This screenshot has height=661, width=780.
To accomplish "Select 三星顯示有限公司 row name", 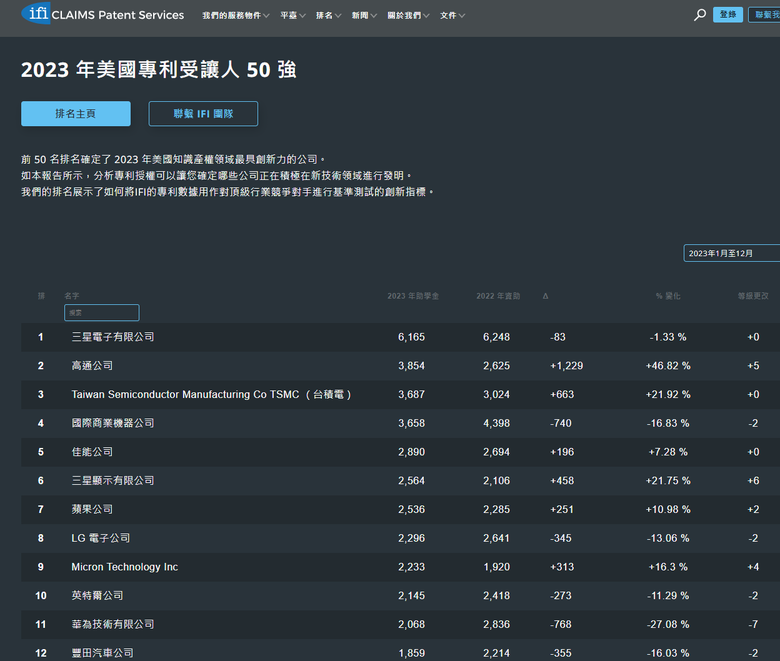I will [113, 480].
